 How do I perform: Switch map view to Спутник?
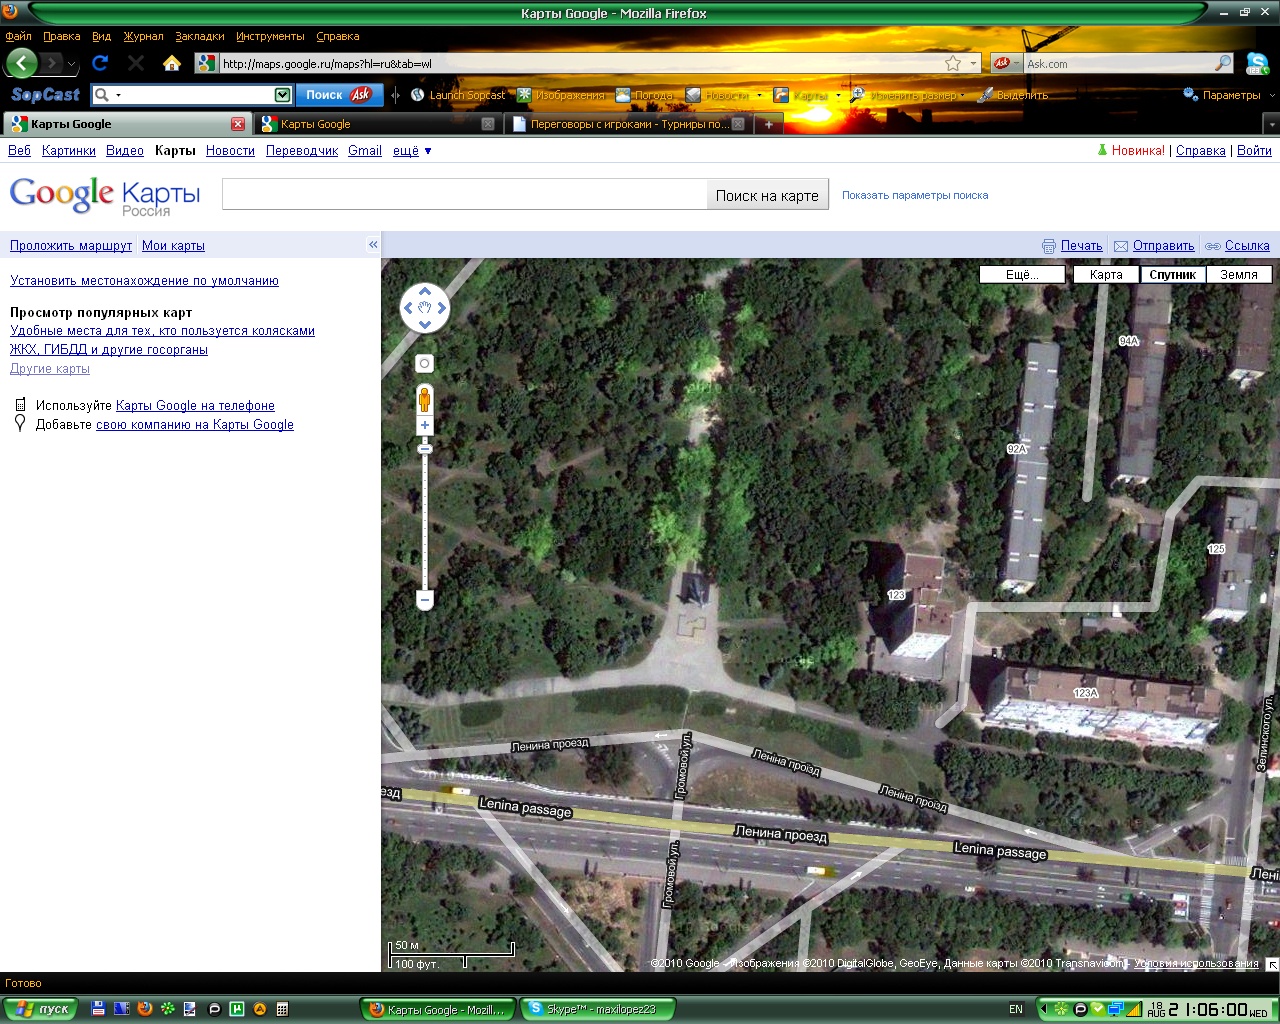coord(1172,274)
